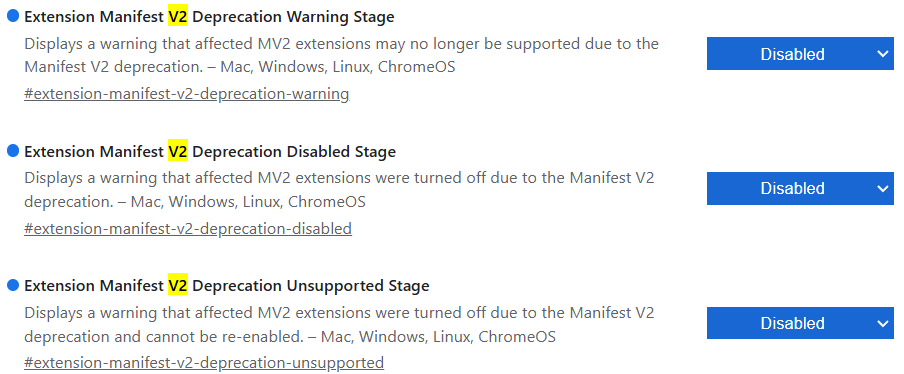
Task: Click the blue dot beside Deprecation Disabled Stage
Action: tap(13, 151)
